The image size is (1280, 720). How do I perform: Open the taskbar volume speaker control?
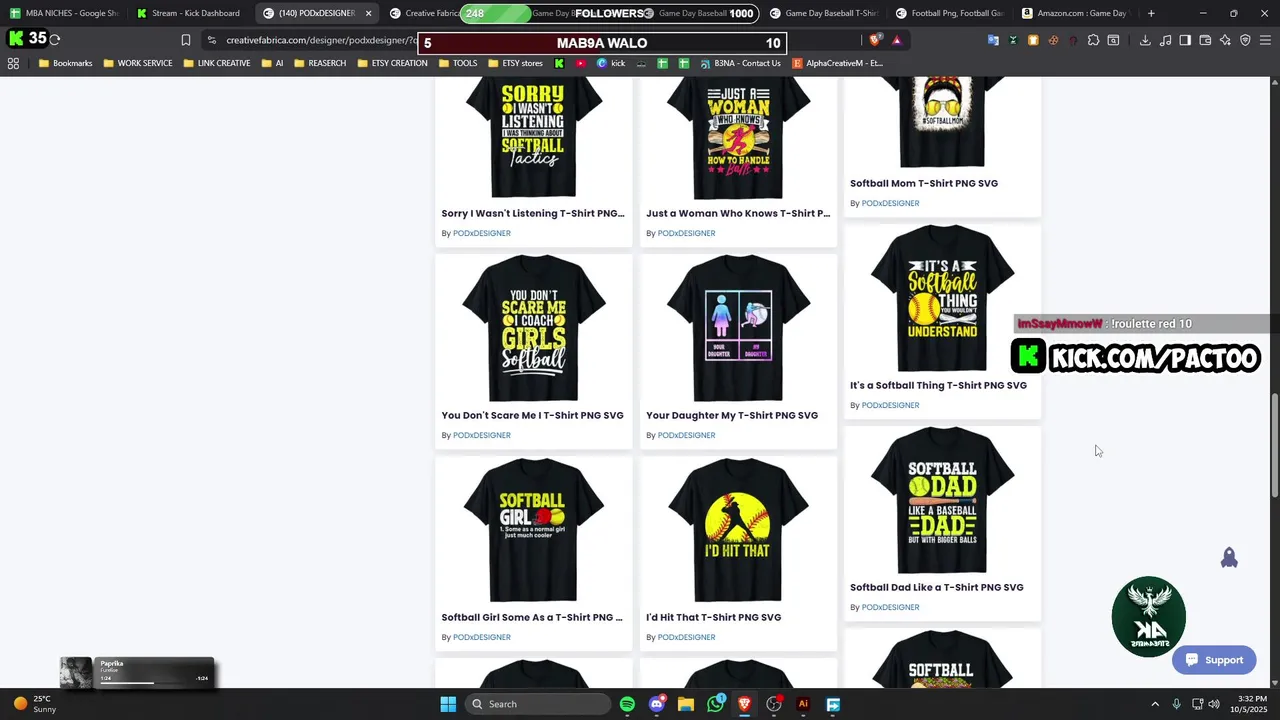coord(1213,704)
